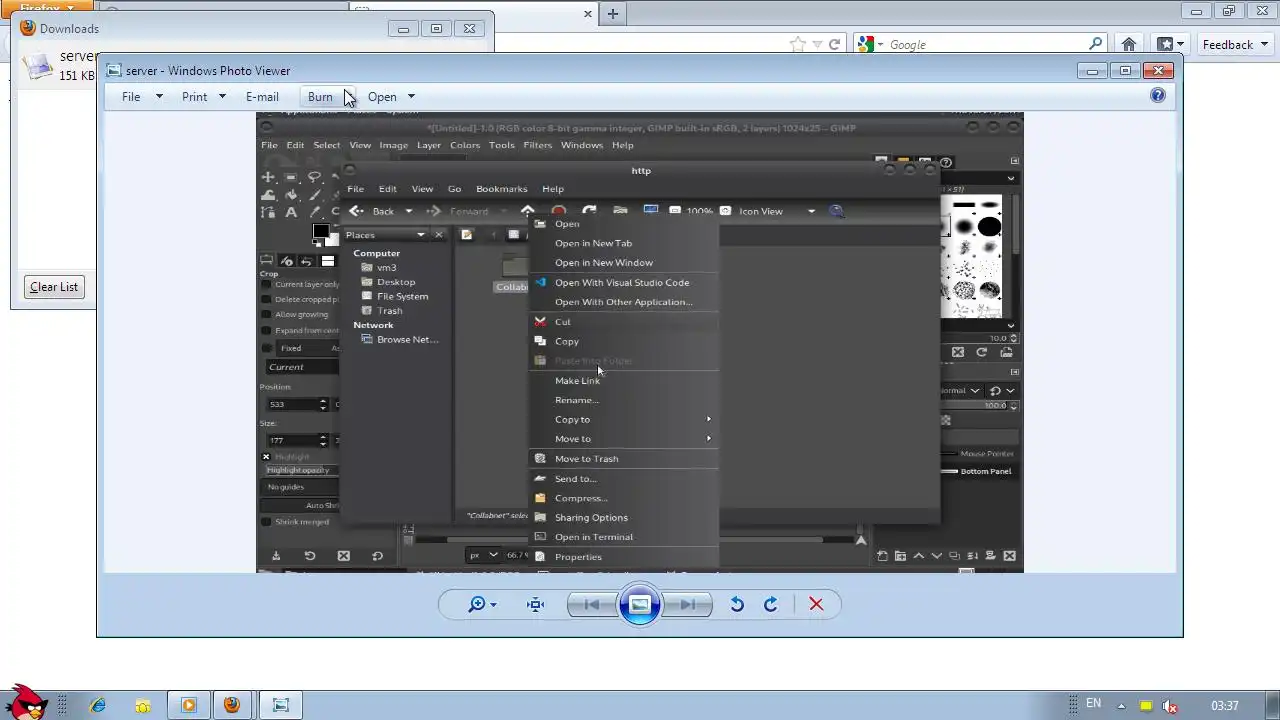
Task: Click the Photo Viewer taskbar button
Action: click(x=281, y=705)
